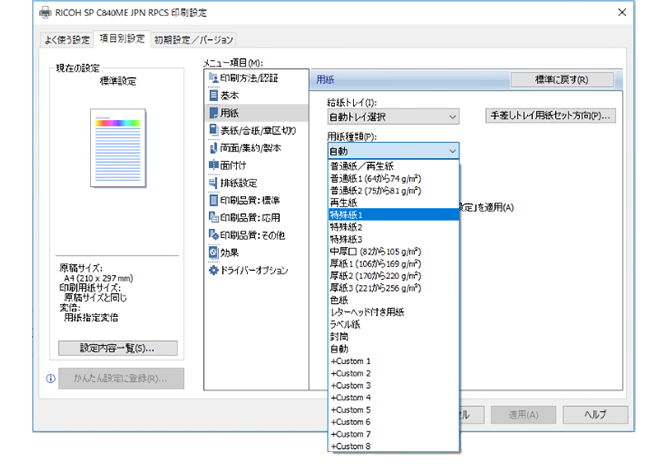Click the ヘルプ button
This screenshot has width=668, height=476.
click(x=595, y=415)
